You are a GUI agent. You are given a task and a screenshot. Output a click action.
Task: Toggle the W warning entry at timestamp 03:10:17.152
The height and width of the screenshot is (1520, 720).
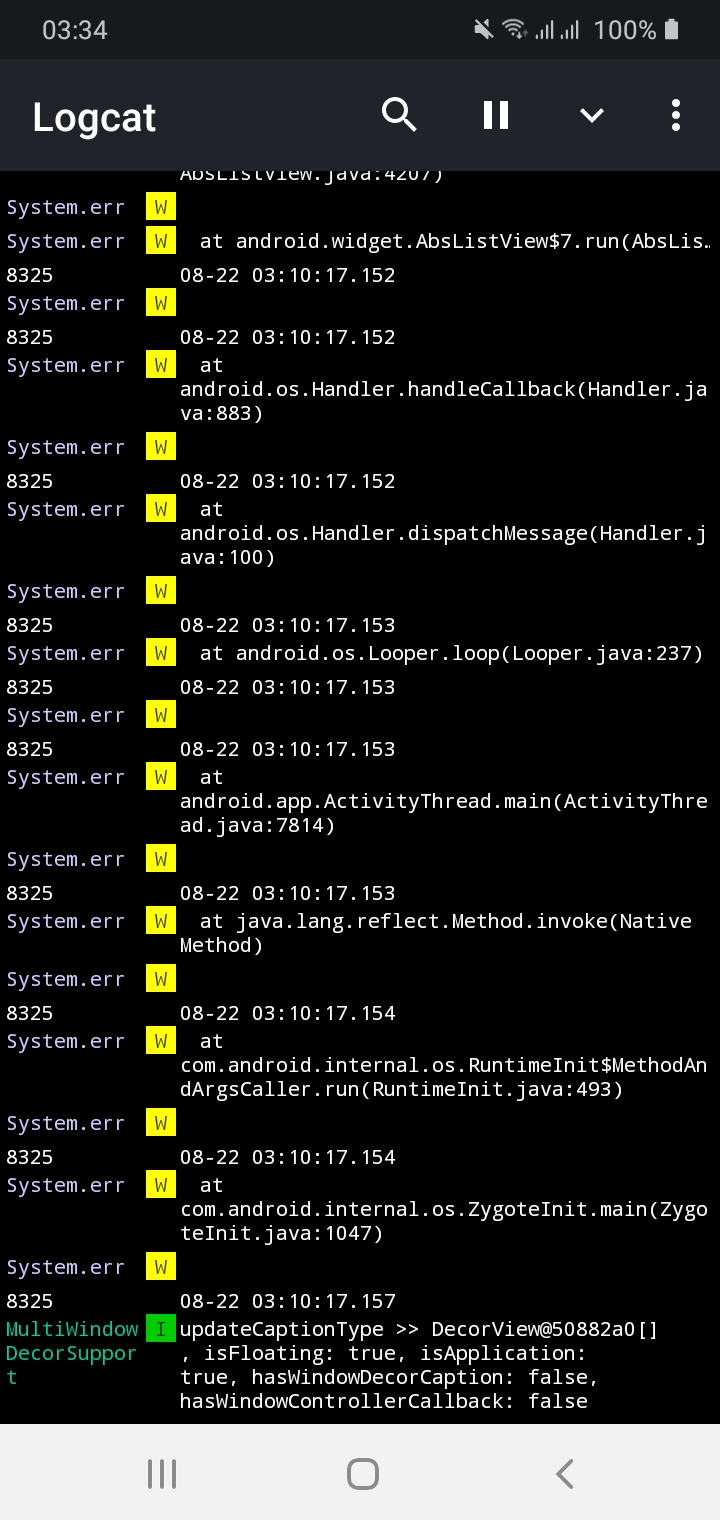click(x=160, y=302)
